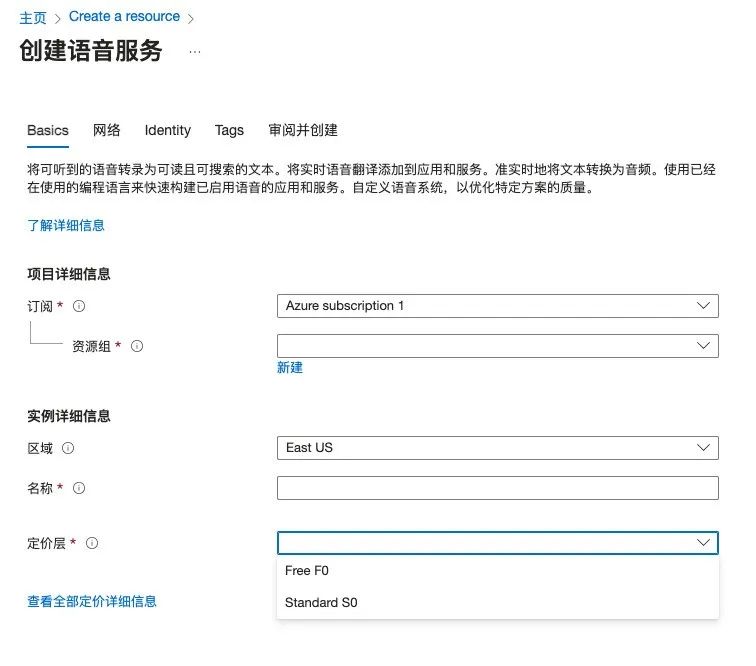Click 新建 to create resource group
756x666 pixels.
(x=290, y=368)
